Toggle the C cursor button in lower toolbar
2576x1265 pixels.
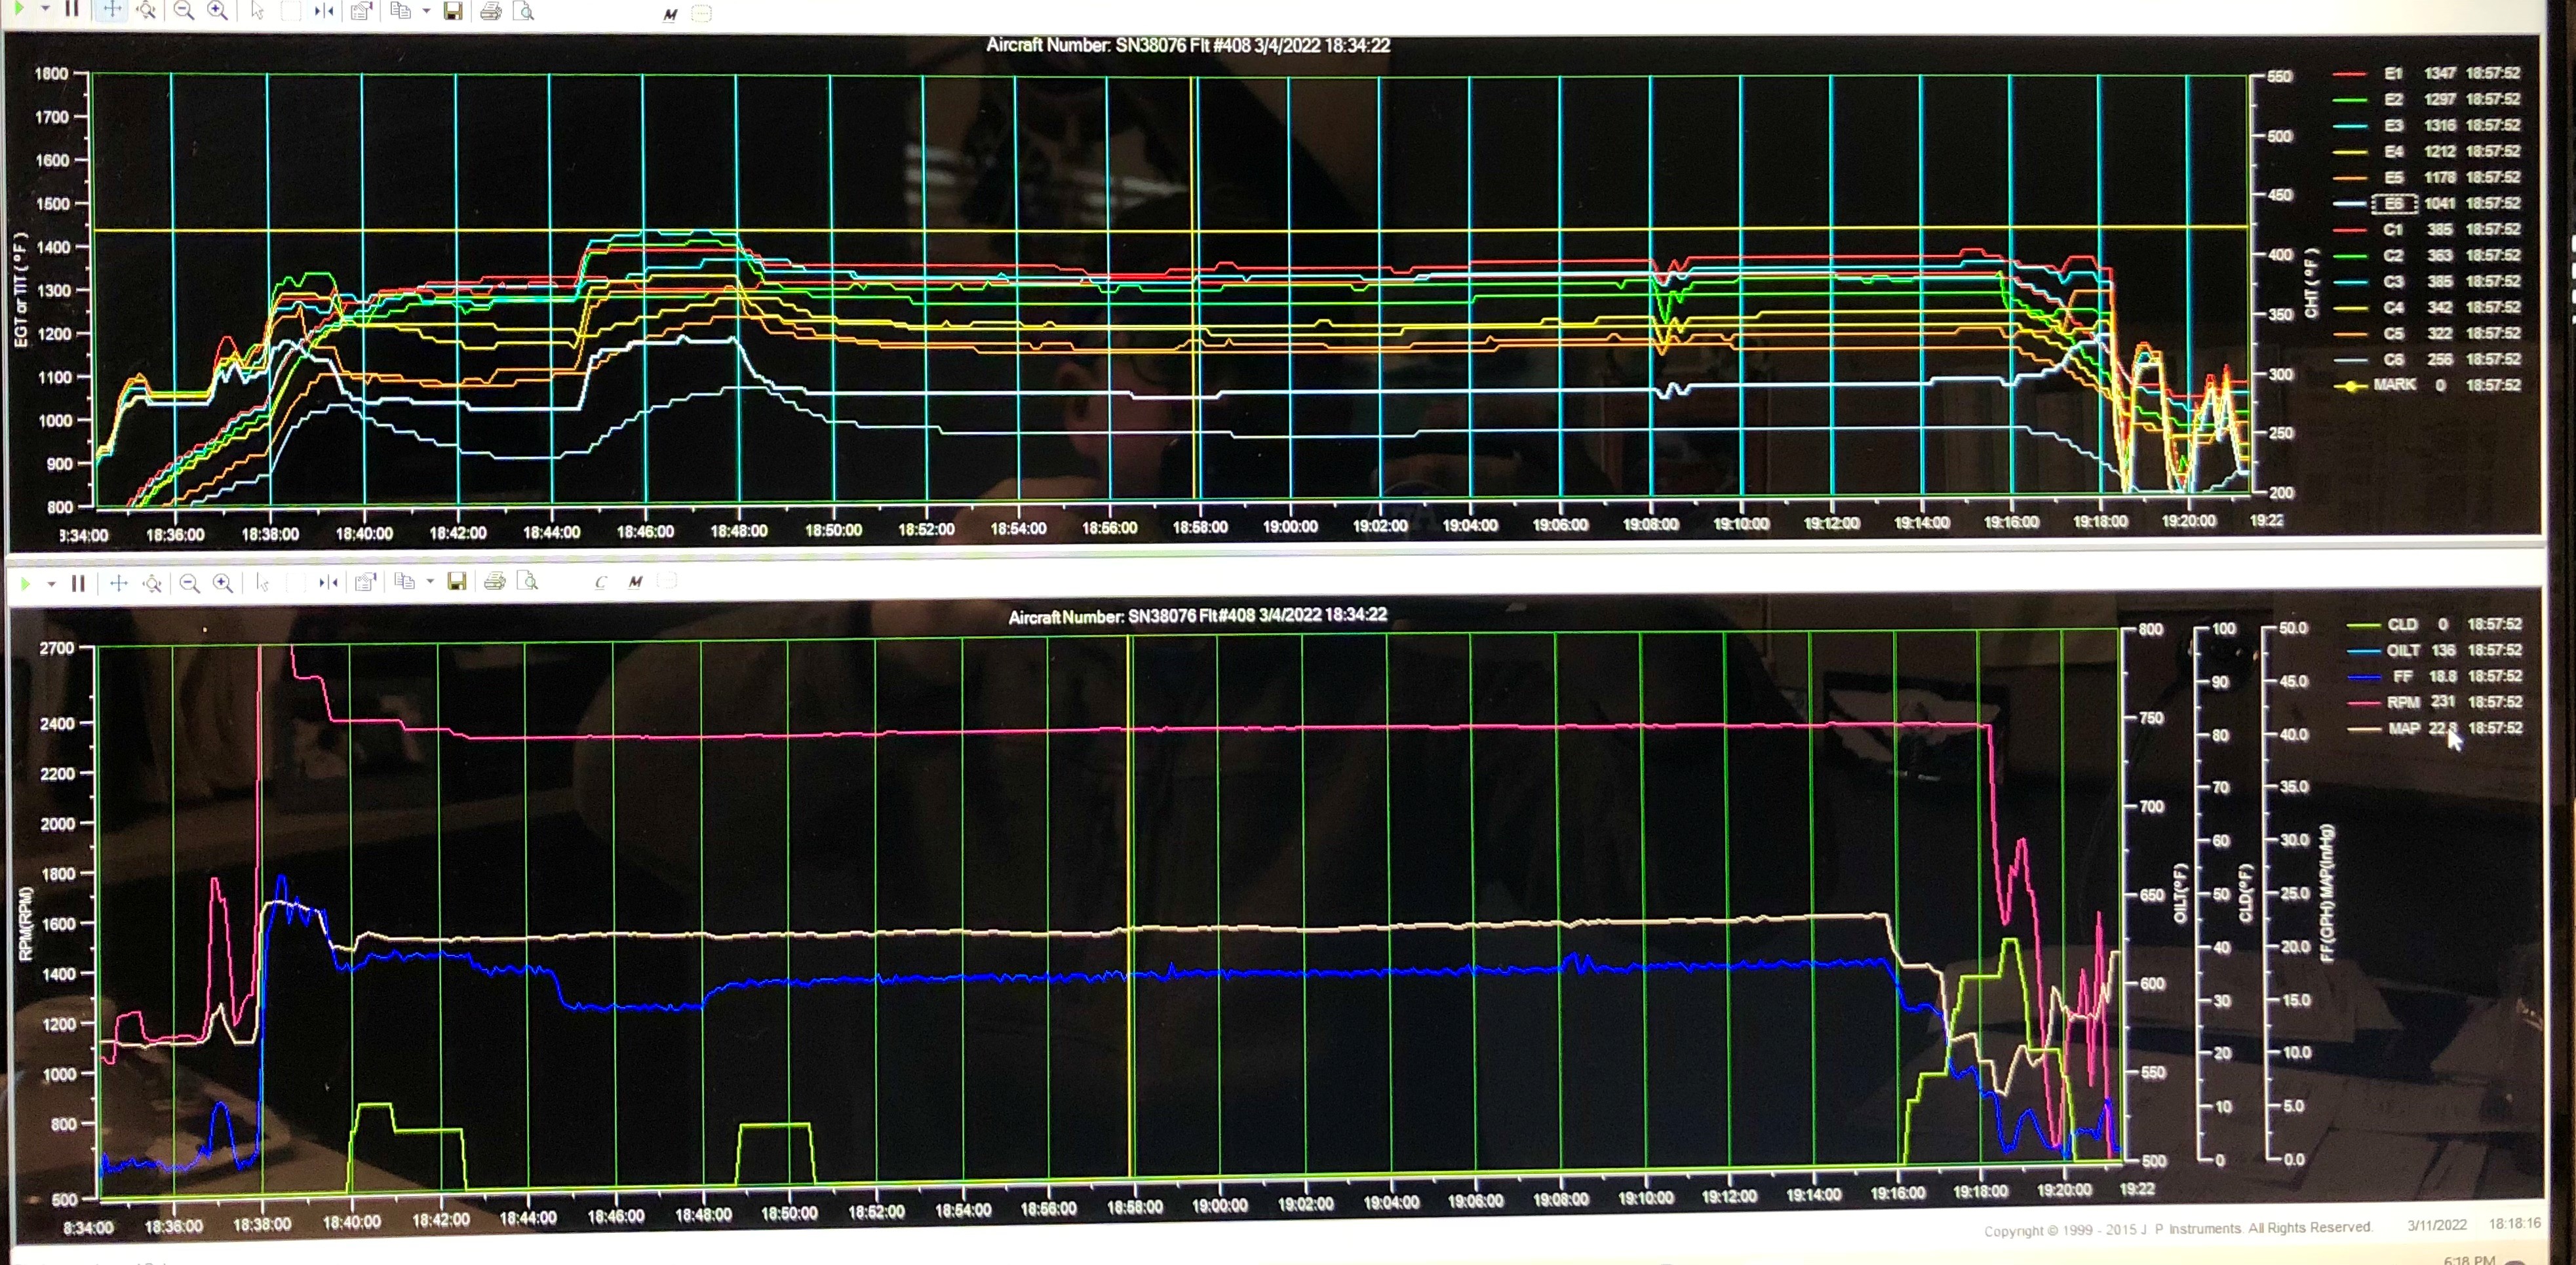coord(600,582)
